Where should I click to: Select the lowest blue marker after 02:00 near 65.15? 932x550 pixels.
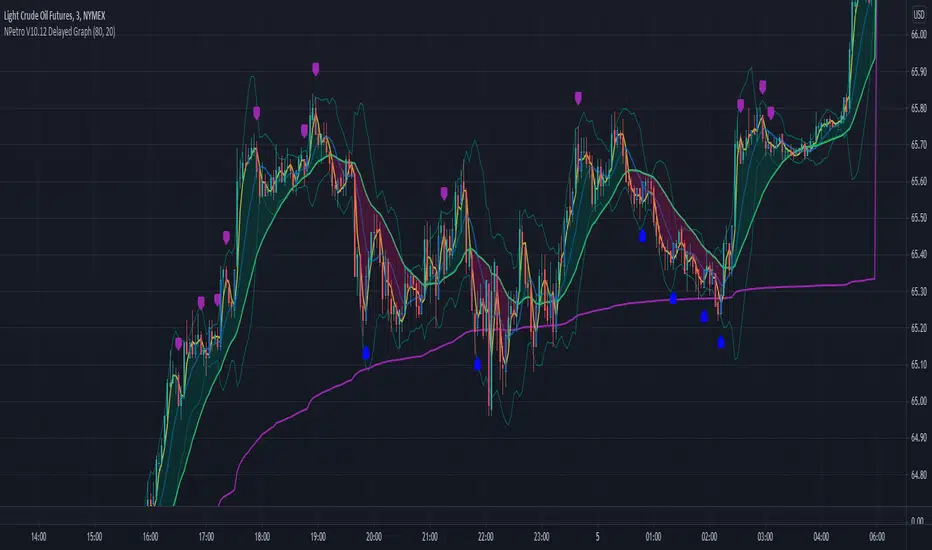tap(721, 342)
